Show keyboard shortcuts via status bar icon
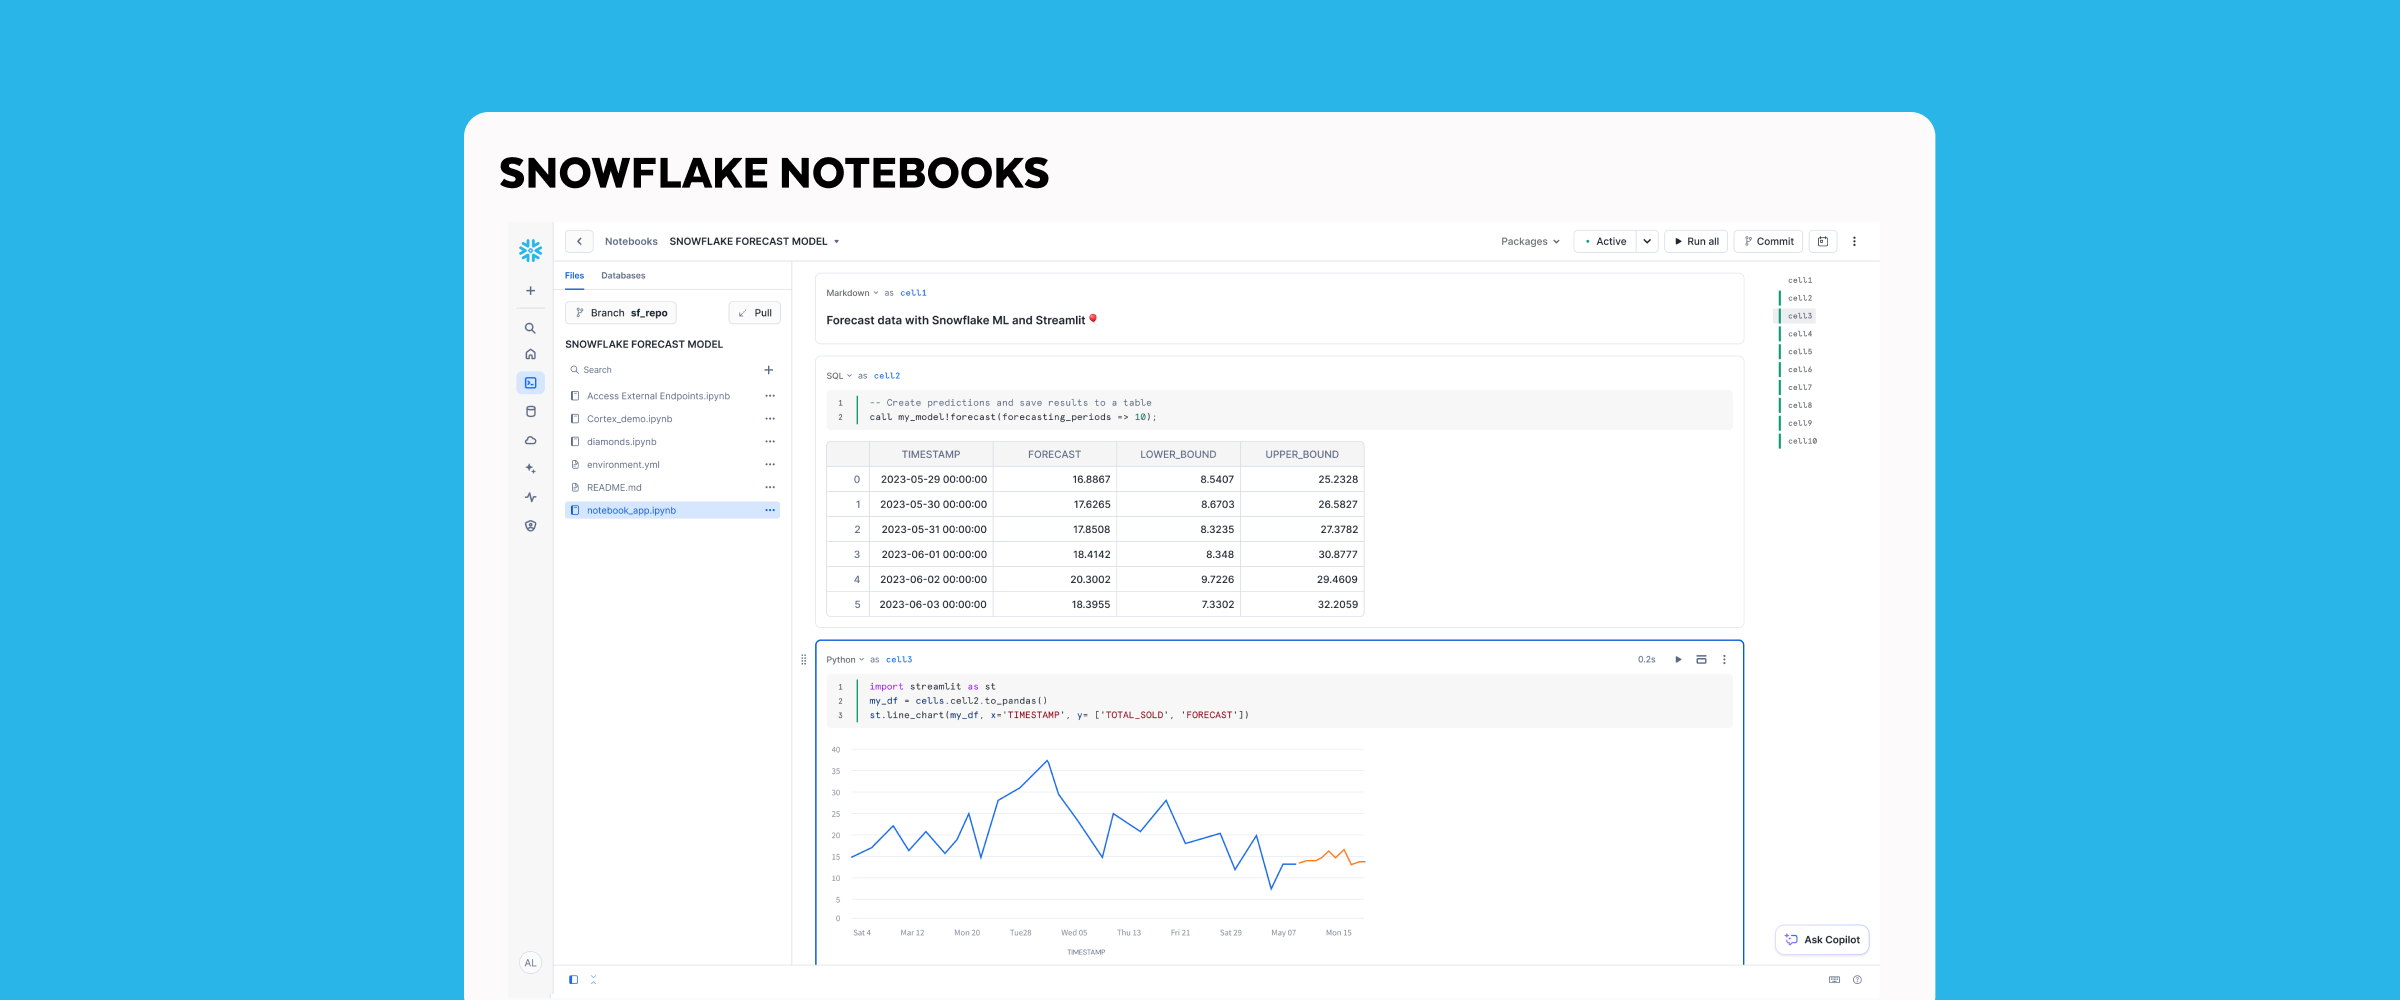The height and width of the screenshot is (1000, 2400). point(1834,979)
